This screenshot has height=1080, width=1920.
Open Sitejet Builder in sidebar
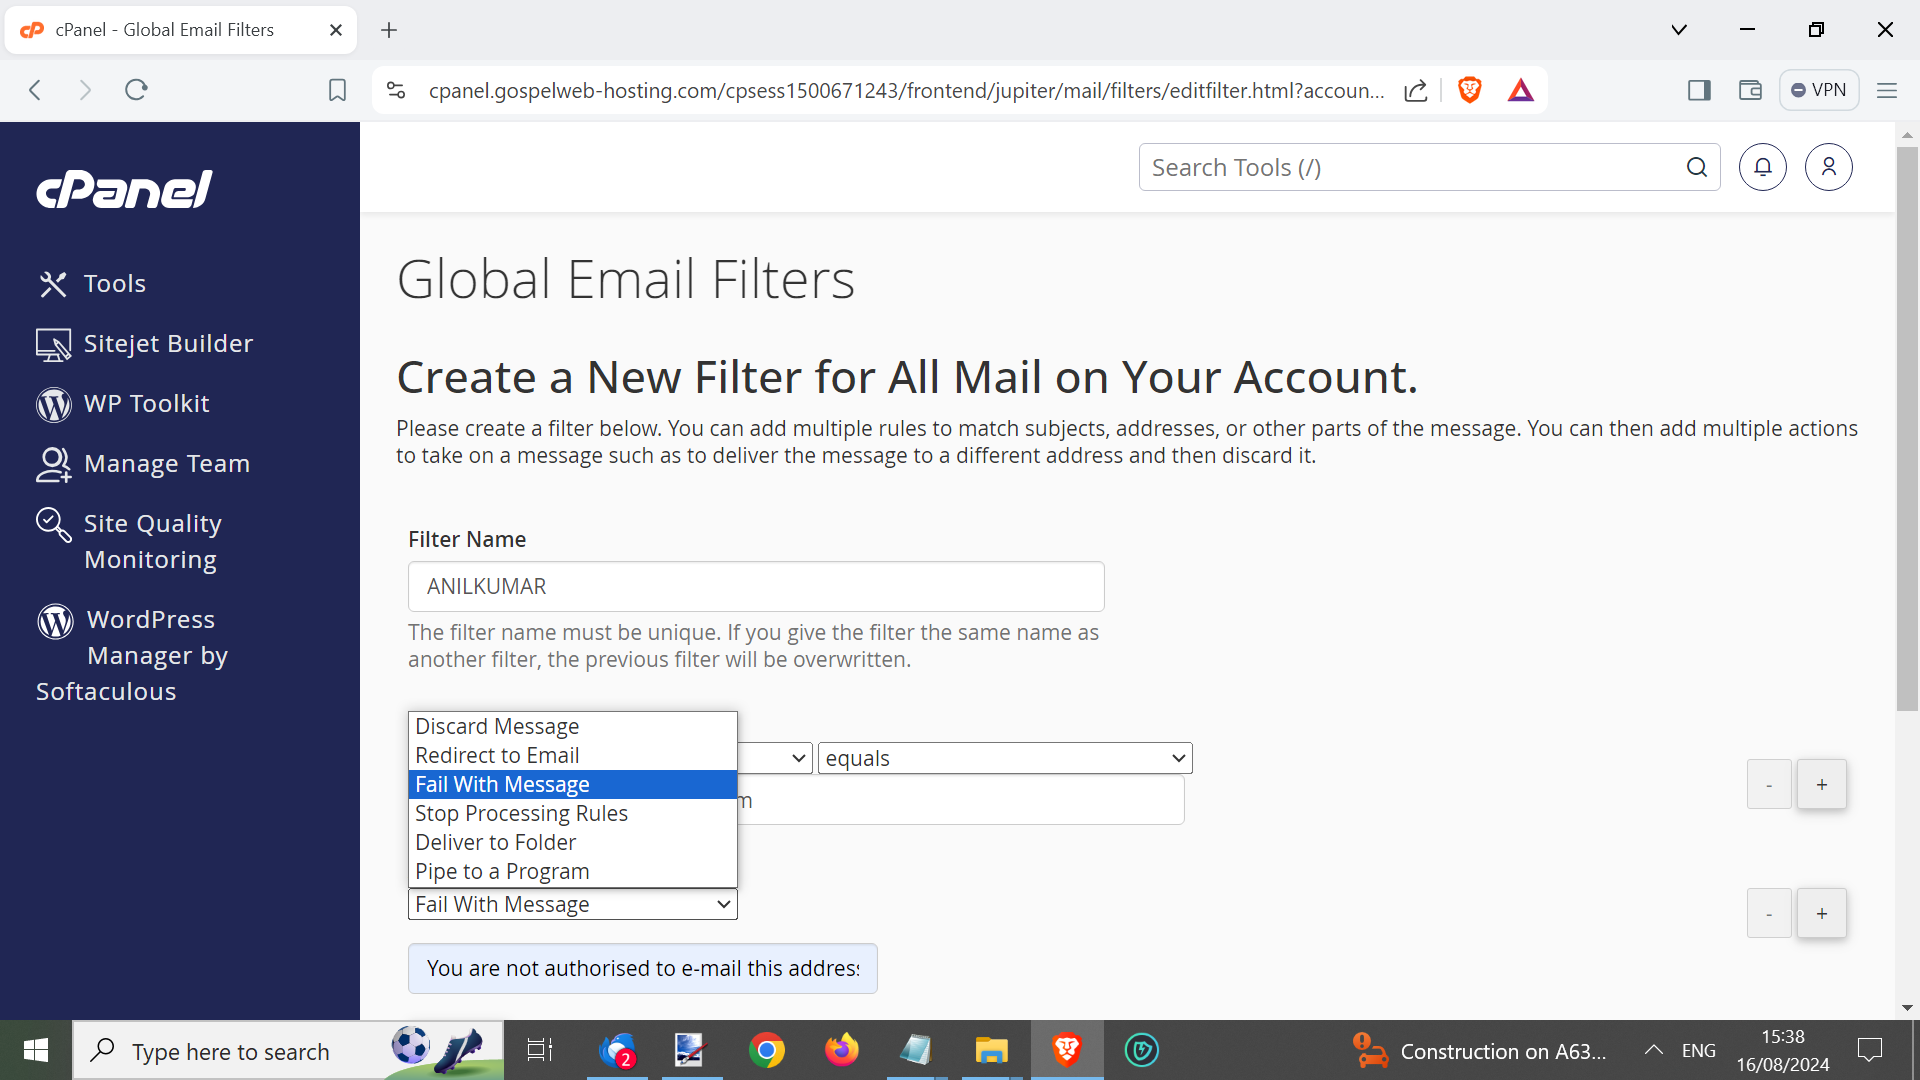[168, 343]
